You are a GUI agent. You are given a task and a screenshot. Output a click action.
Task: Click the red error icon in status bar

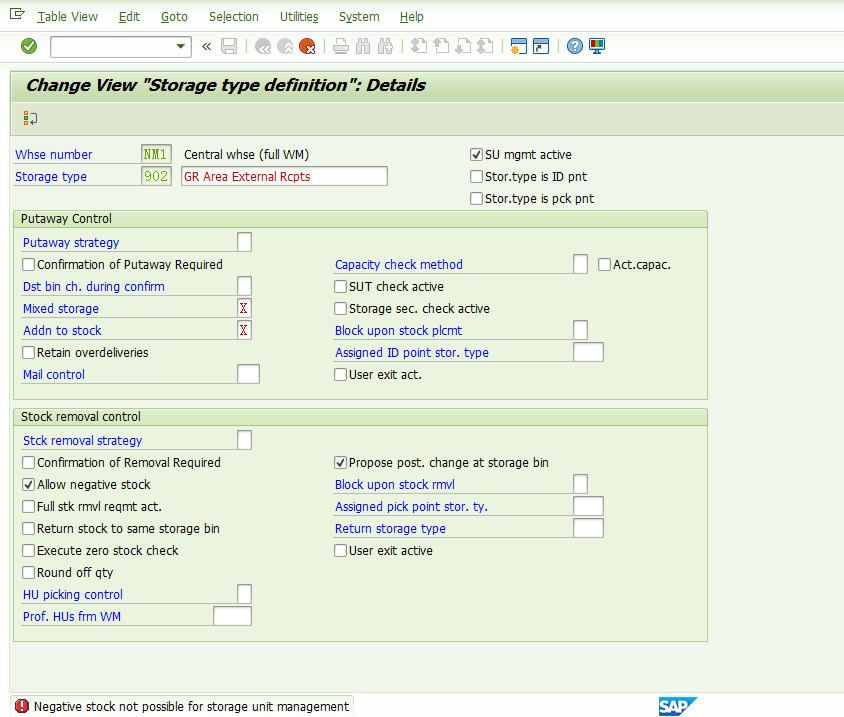click(22, 706)
